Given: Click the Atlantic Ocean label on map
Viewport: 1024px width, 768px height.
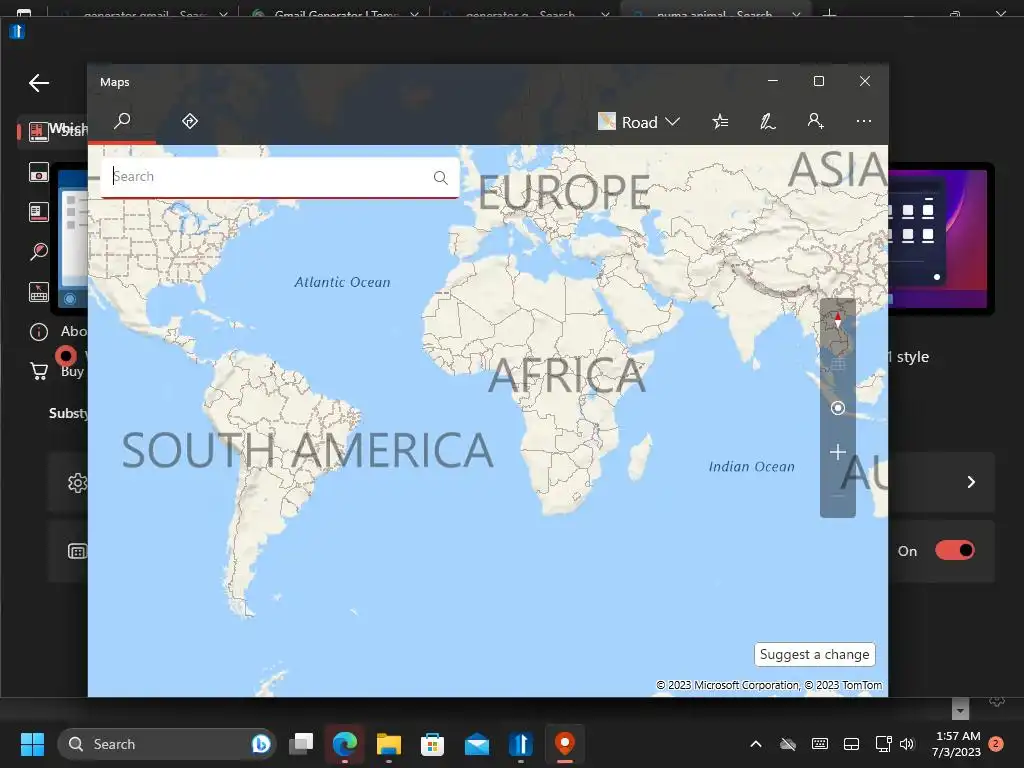Looking at the screenshot, I should click(342, 282).
